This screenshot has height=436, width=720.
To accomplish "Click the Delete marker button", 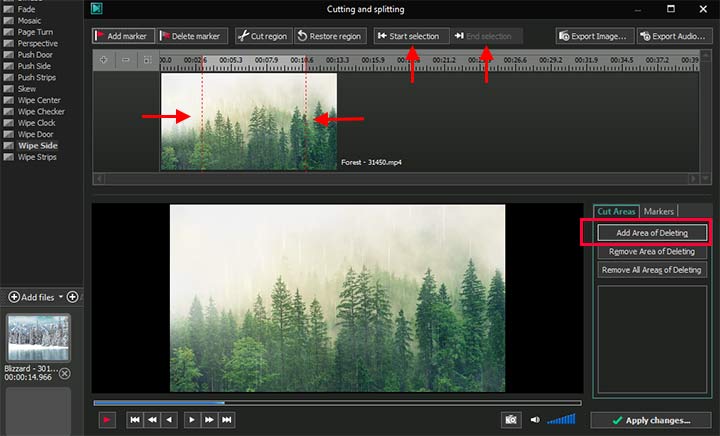I will click(x=192, y=36).
